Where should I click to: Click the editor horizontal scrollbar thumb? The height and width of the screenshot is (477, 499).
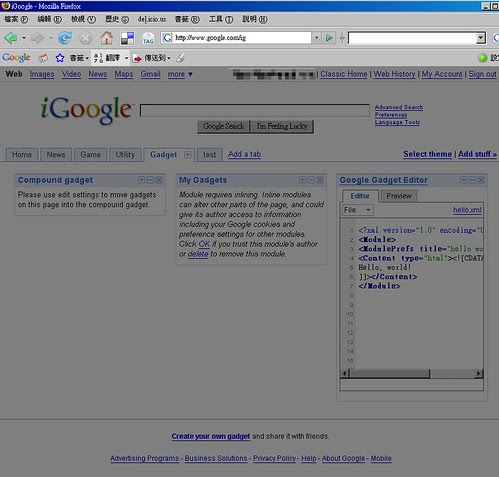390,374
